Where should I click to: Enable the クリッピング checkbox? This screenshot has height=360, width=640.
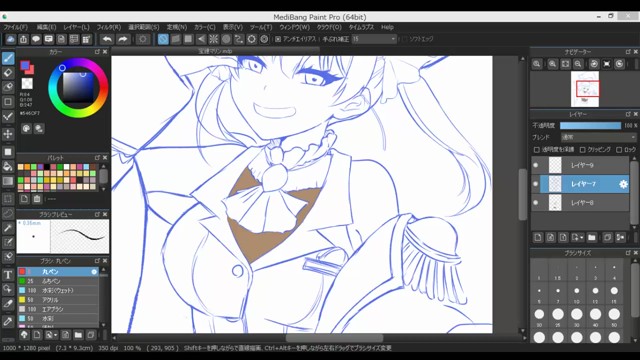pyautogui.click(x=583, y=150)
